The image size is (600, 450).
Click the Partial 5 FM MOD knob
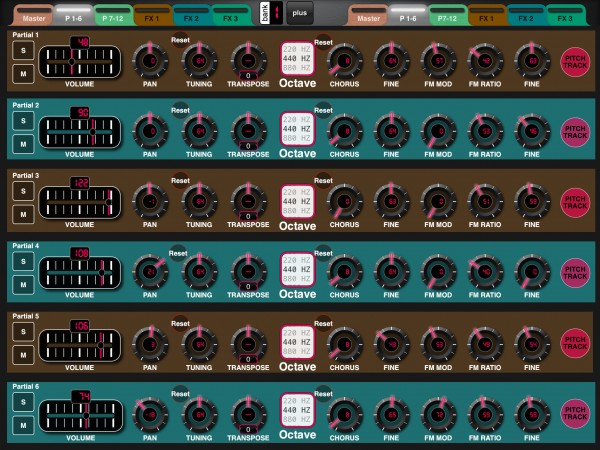pyautogui.click(x=438, y=344)
